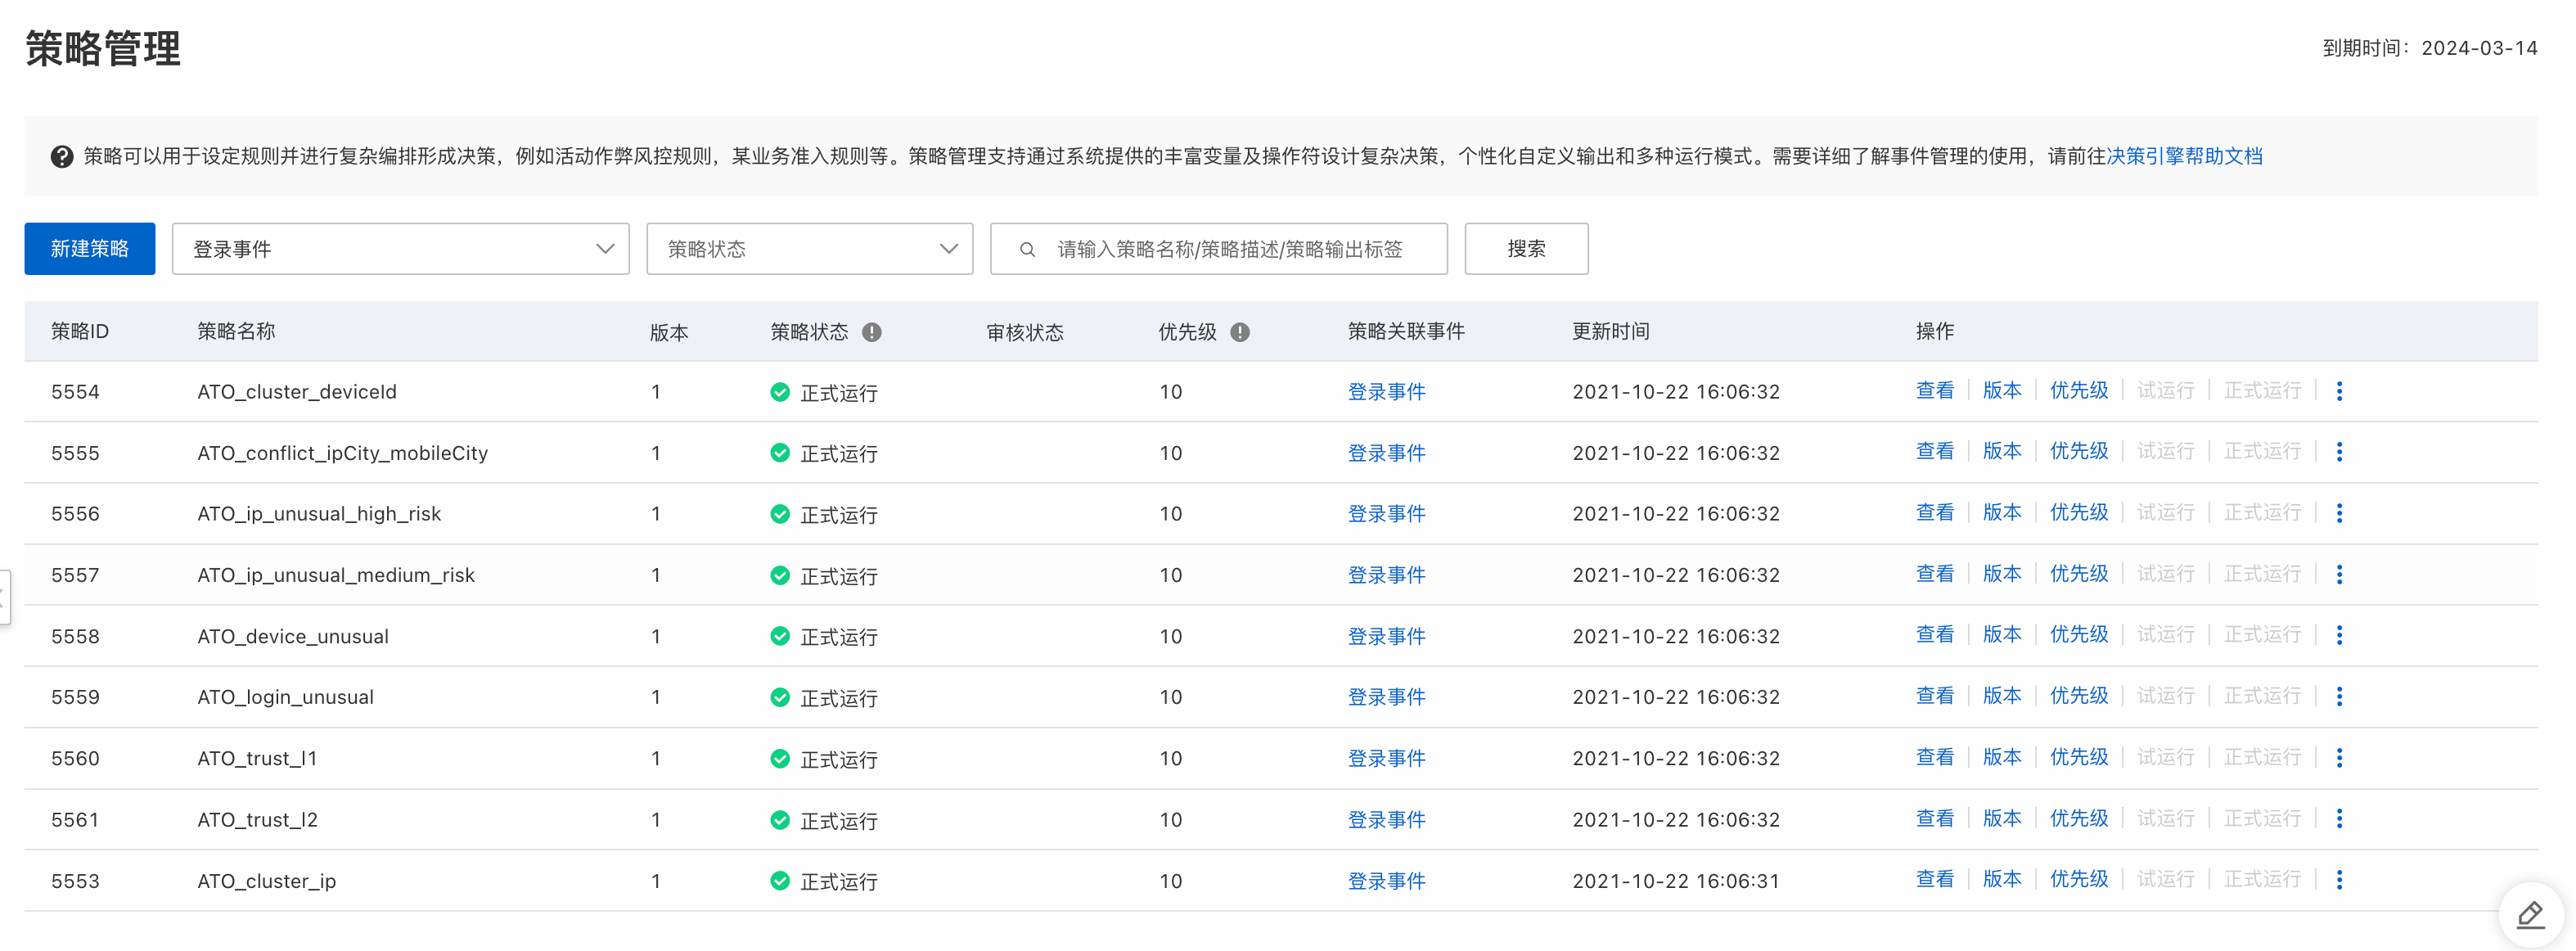This screenshot has height=951, width=2576.
Task: Click 优先级 for ATO_ip_unusual_high_risk
Action: 2079,513
